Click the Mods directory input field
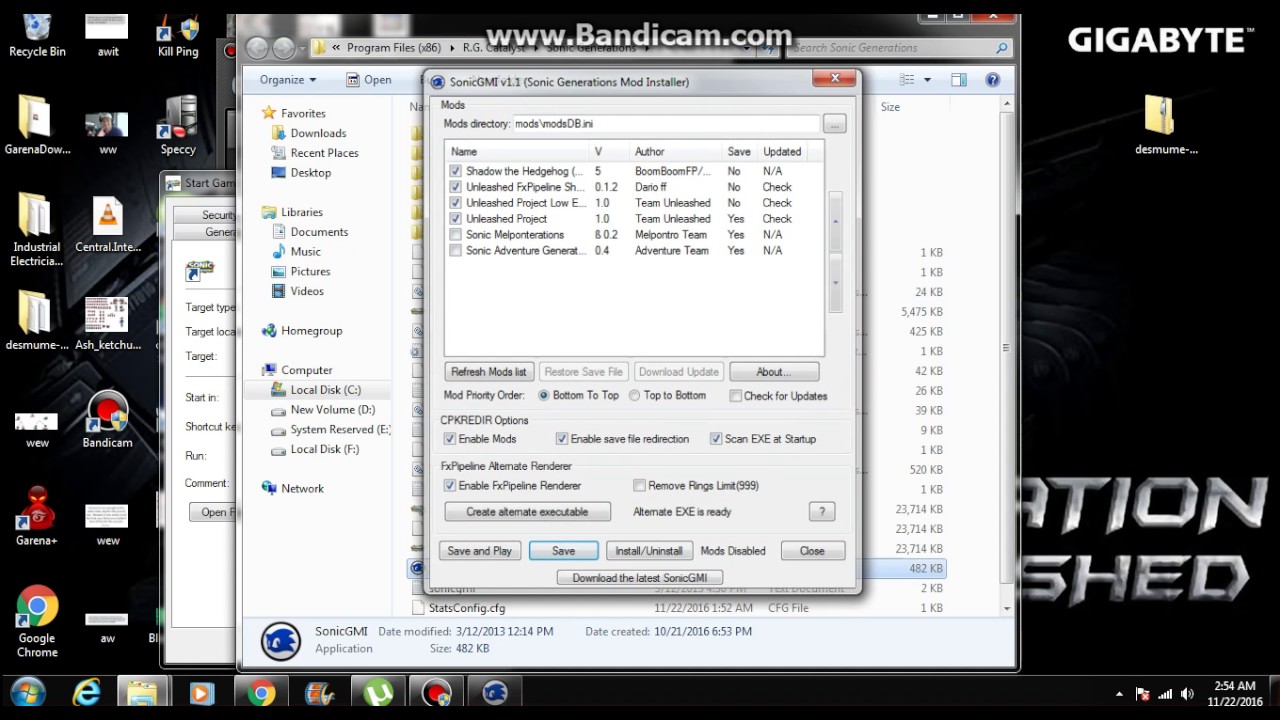 665,124
